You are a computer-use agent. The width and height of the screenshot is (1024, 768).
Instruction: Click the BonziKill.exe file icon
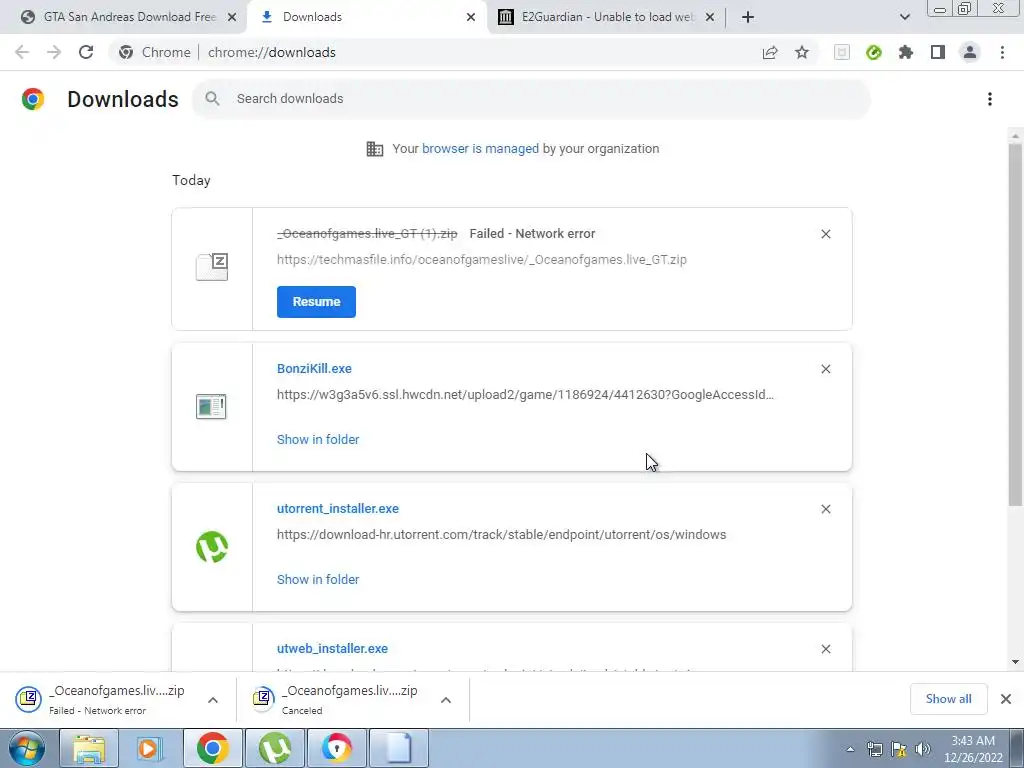point(212,406)
